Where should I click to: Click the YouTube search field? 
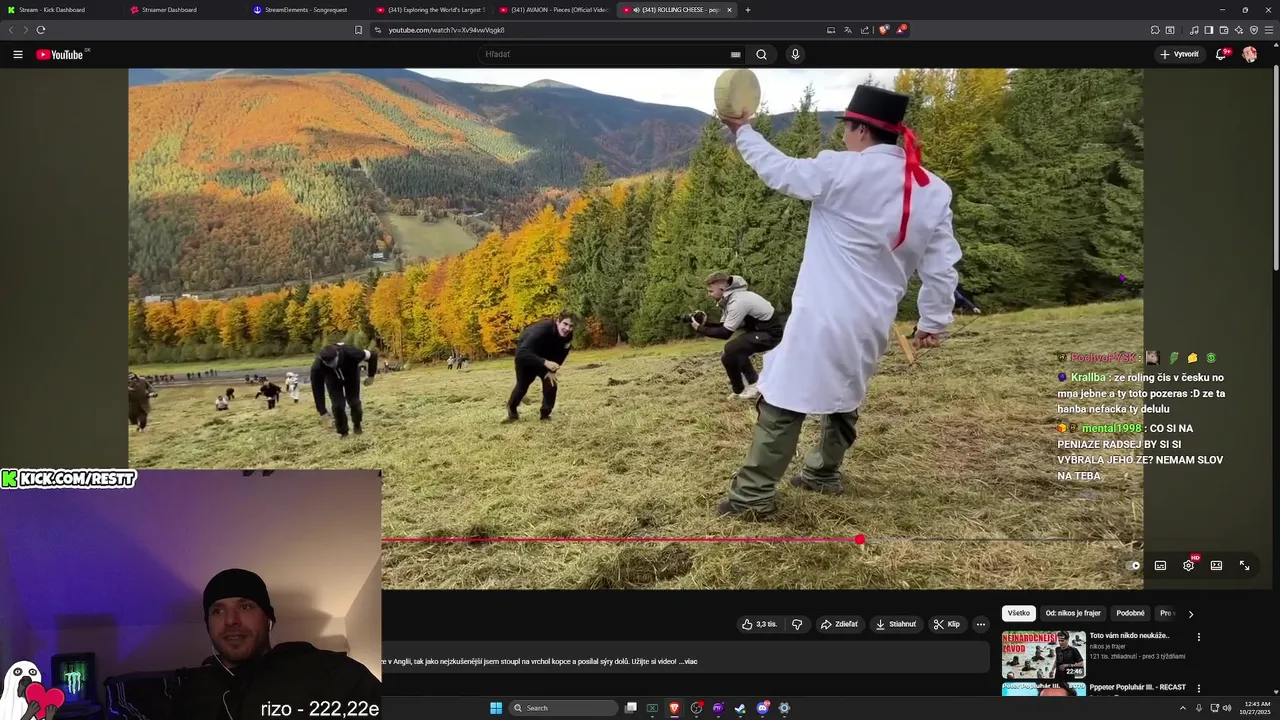pos(605,54)
